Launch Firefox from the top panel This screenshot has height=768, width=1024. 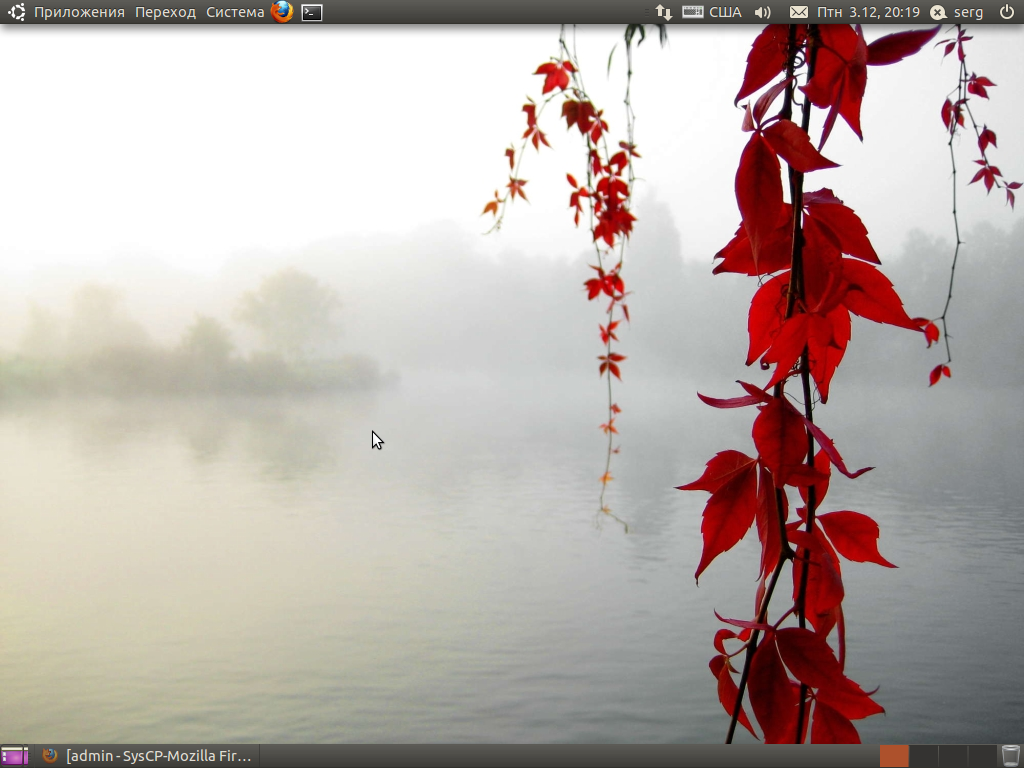(282, 12)
